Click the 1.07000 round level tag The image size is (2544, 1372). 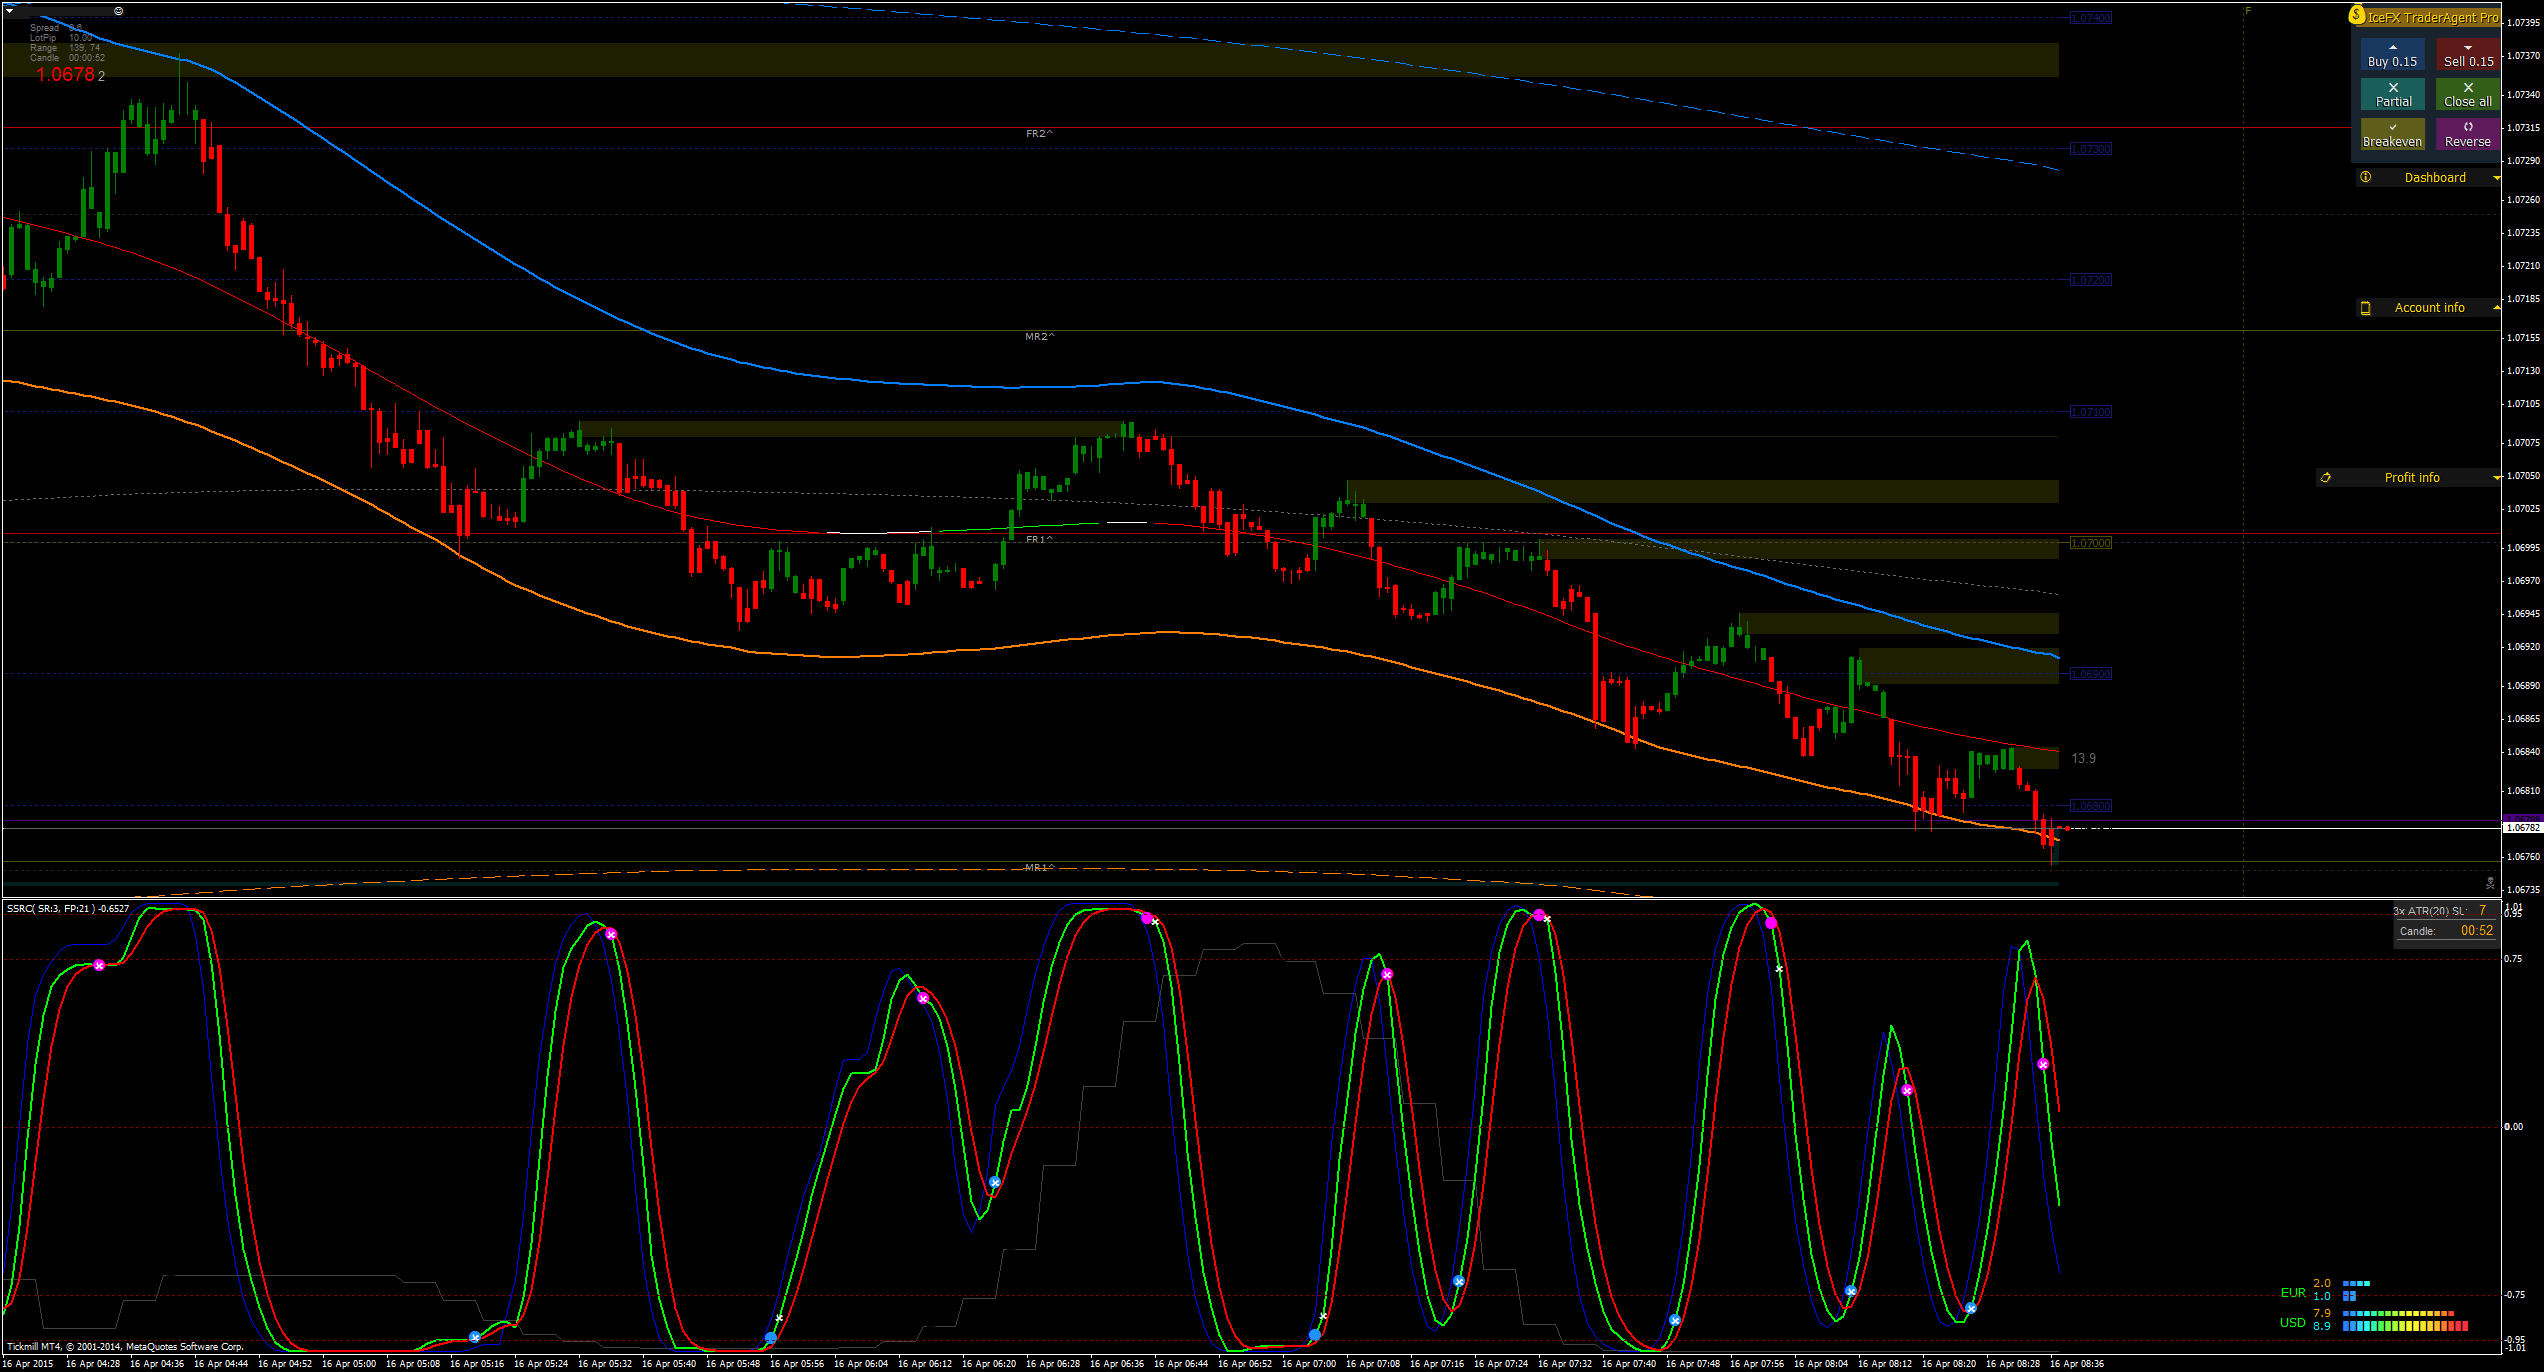(x=2091, y=543)
